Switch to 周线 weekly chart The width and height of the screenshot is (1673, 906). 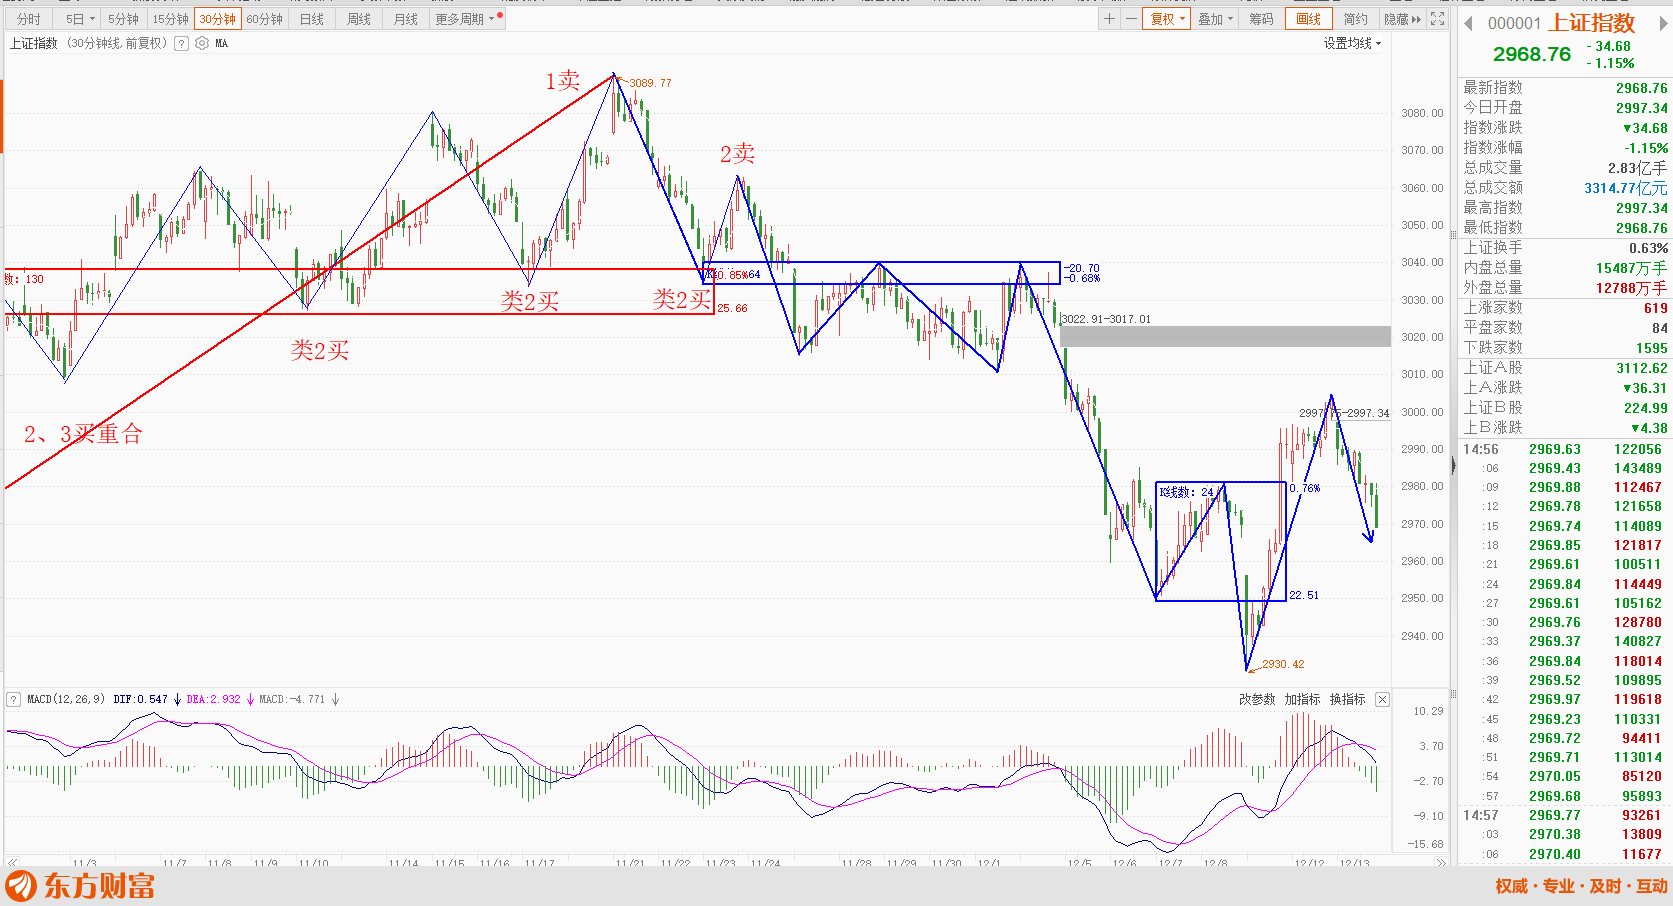[x=359, y=19]
